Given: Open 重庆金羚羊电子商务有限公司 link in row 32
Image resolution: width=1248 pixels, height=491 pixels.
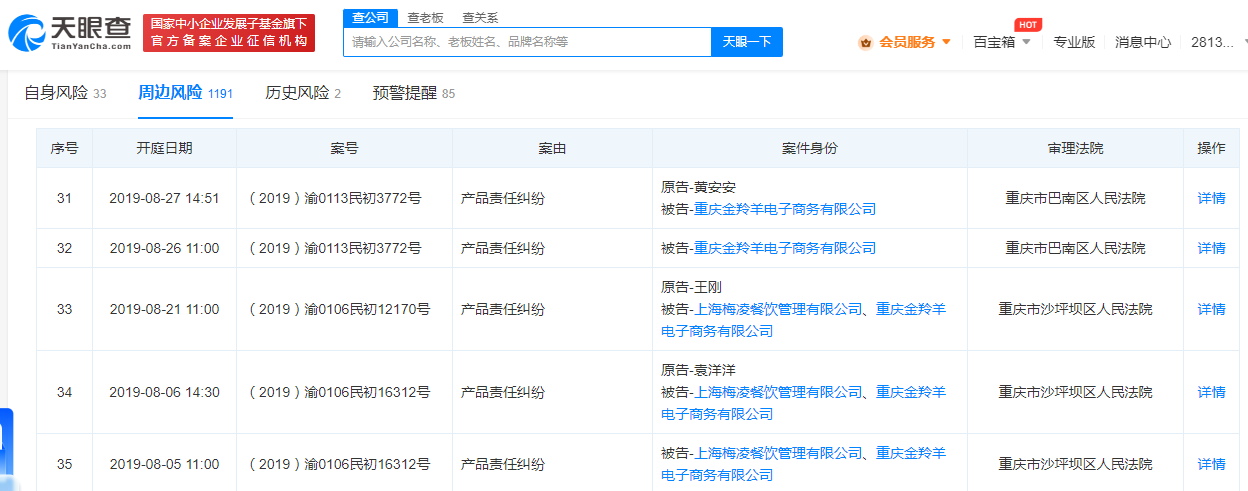Looking at the screenshot, I should click(x=785, y=248).
